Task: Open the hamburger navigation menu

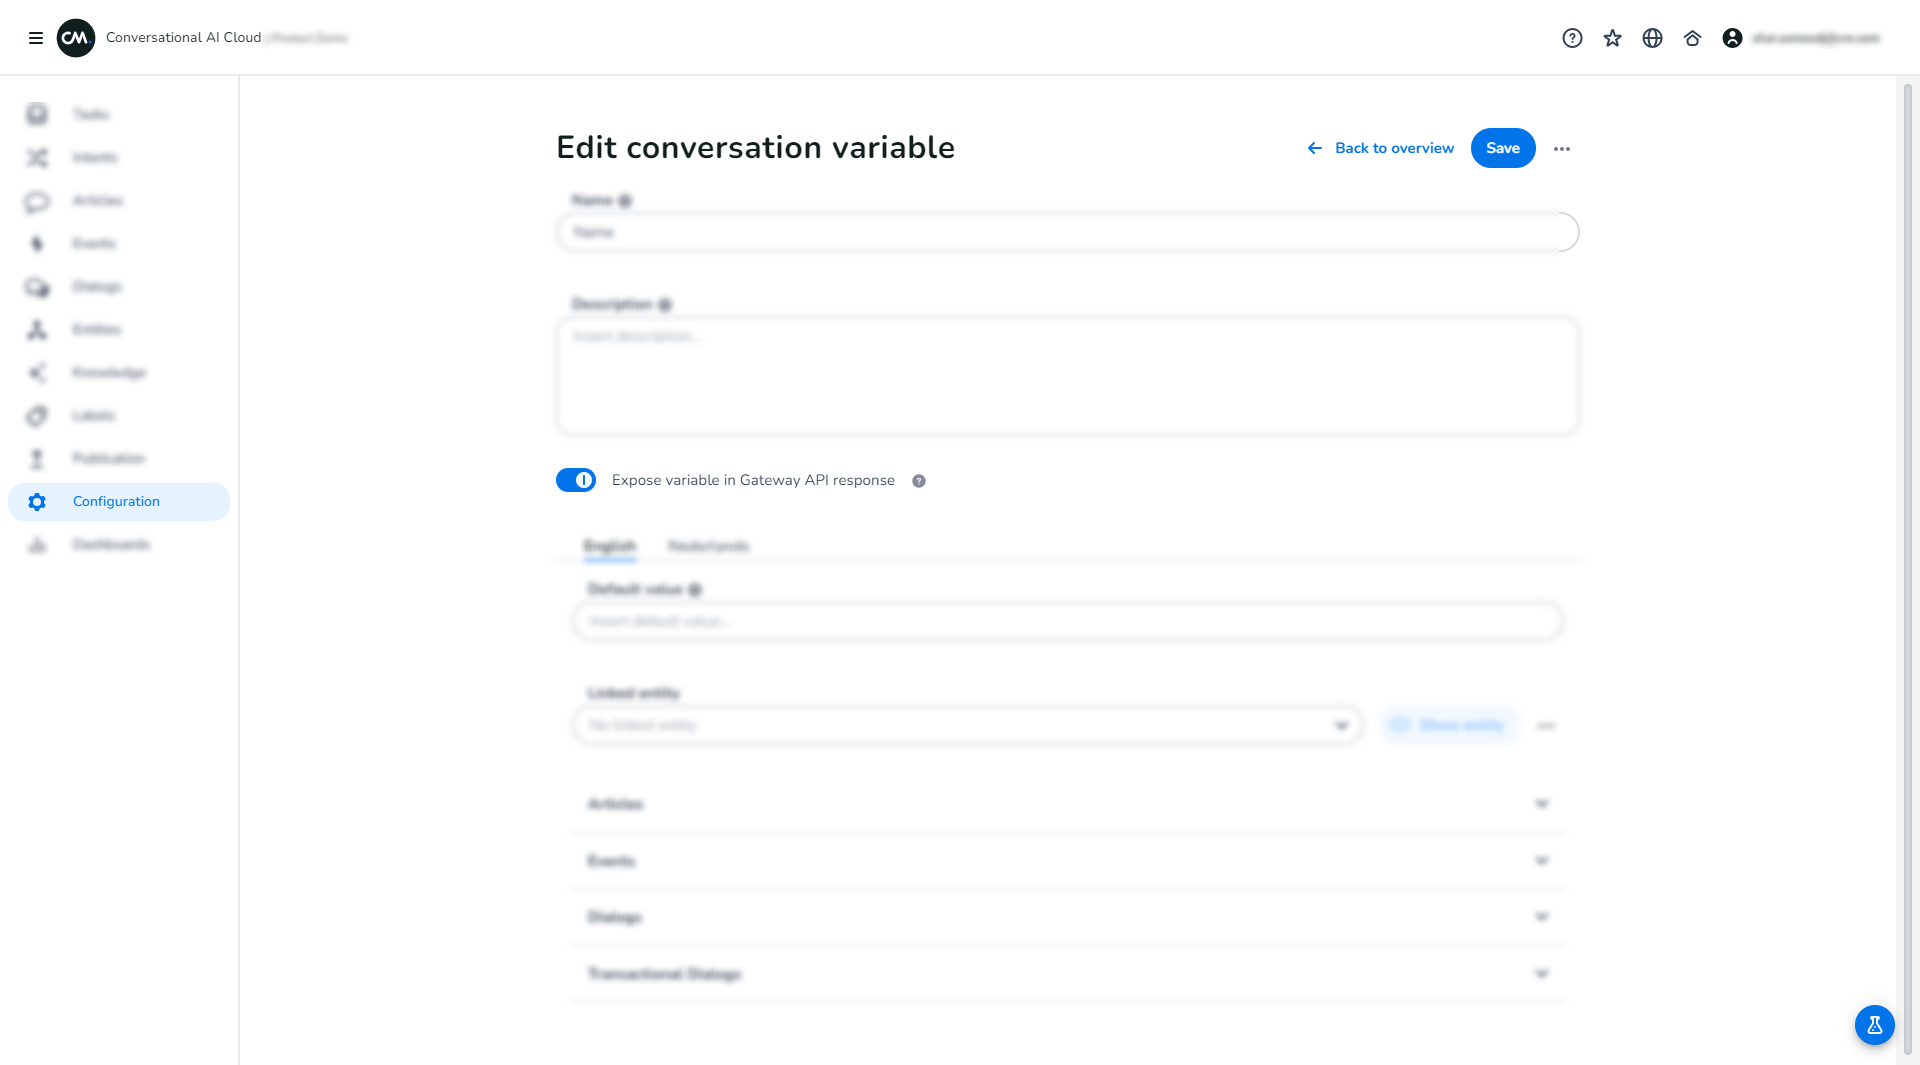Action: tap(36, 38)
